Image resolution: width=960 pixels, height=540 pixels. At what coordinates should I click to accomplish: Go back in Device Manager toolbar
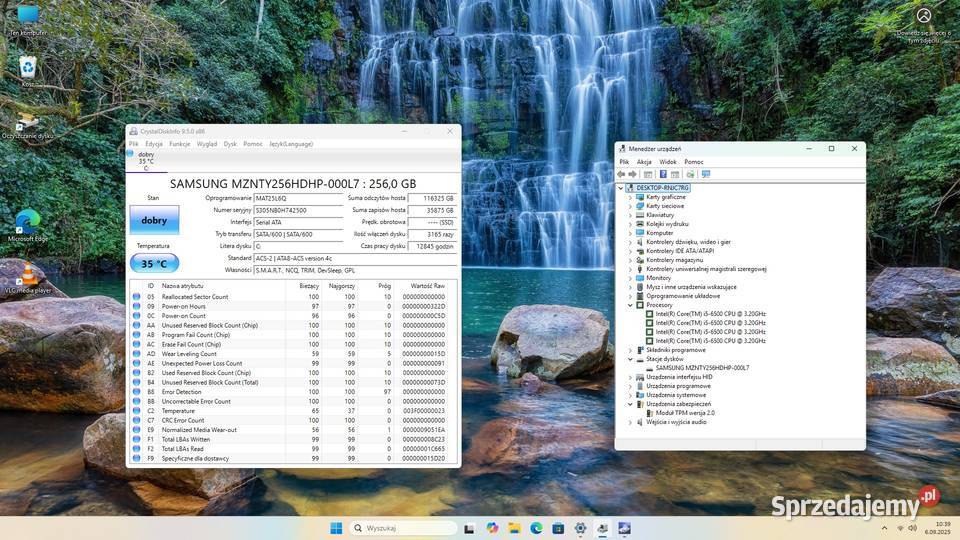click(621, 174)
